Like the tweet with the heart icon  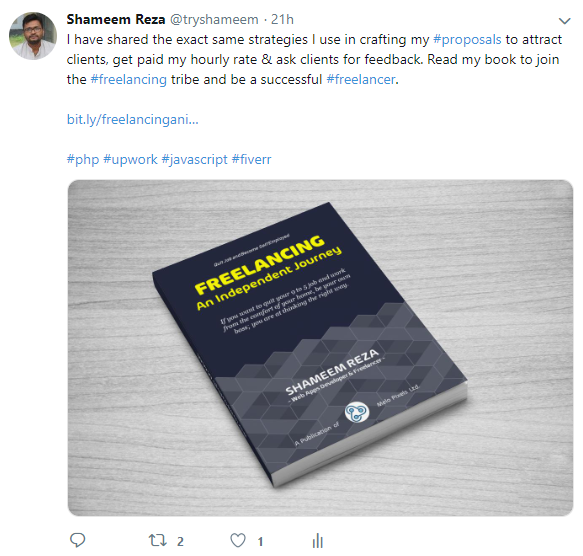(238, 540)
